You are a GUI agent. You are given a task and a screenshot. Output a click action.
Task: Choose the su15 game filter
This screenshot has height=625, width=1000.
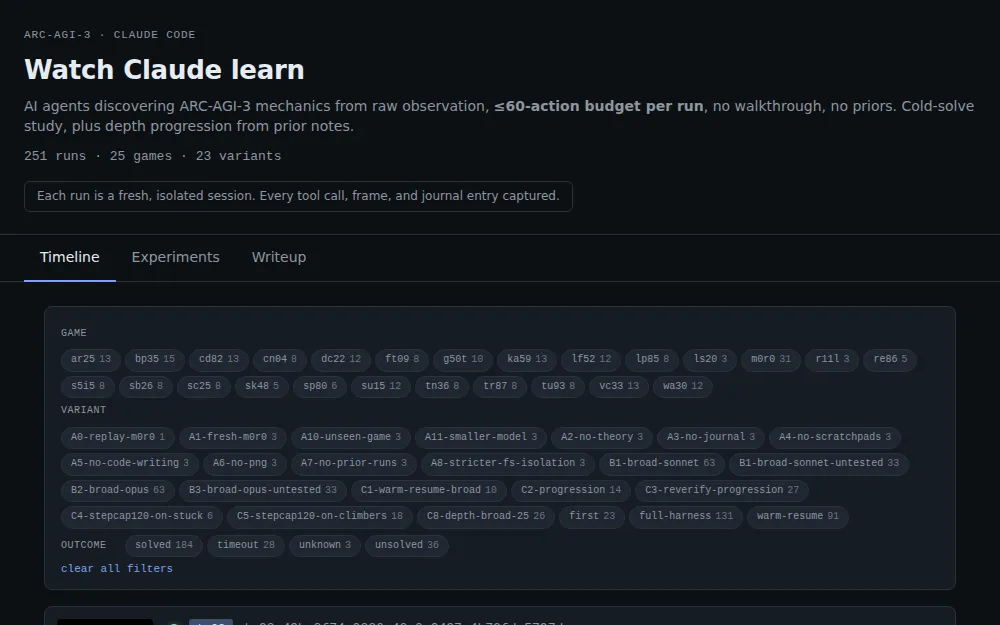[x=381, y=386]
